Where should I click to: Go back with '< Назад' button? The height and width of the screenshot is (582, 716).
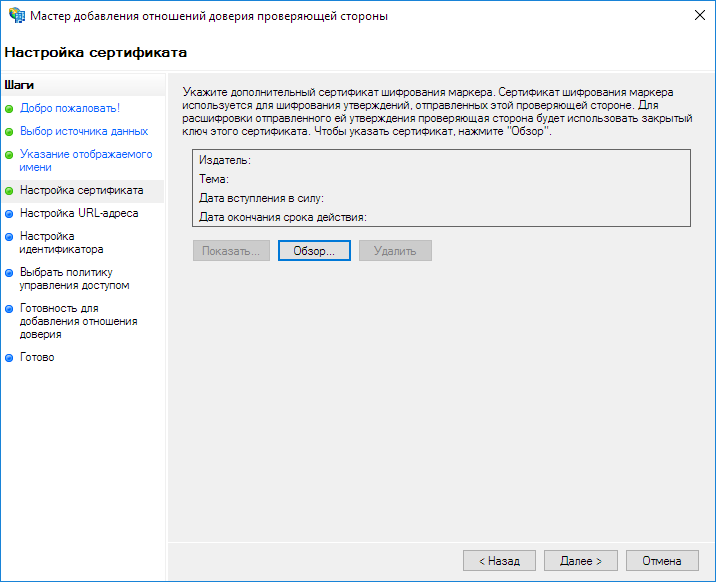pyautogui.click(x=499, y=561)
